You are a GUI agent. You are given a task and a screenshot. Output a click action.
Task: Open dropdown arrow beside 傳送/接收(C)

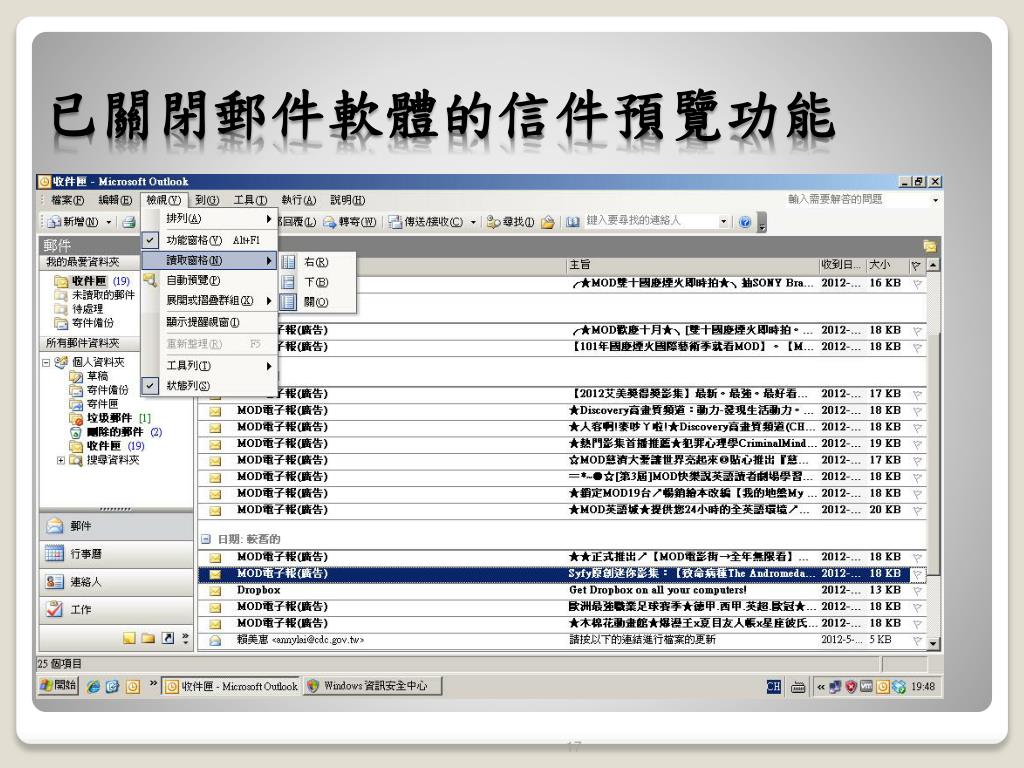473,222
